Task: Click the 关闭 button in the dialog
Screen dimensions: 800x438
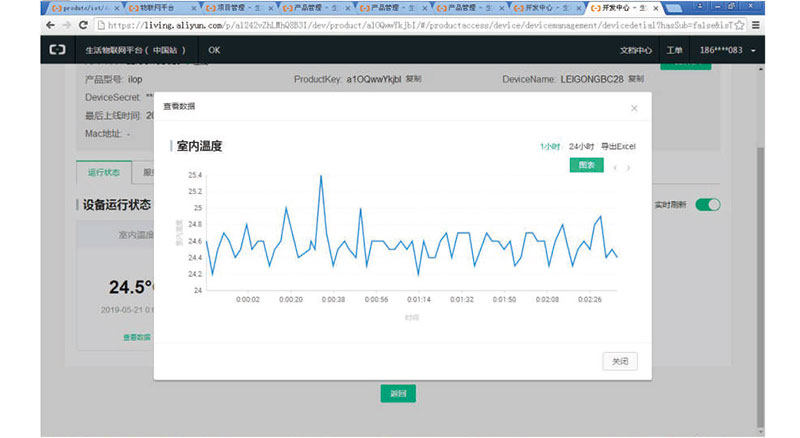Action: (x=620, y=361)
